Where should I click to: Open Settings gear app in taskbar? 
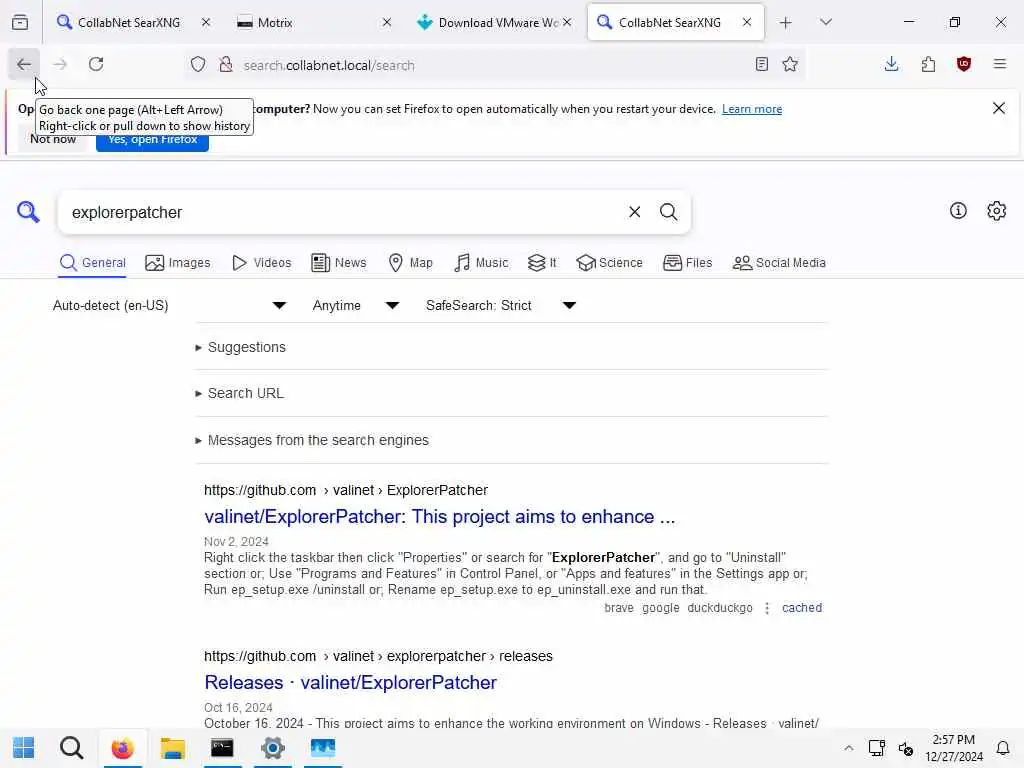point(272,748)
